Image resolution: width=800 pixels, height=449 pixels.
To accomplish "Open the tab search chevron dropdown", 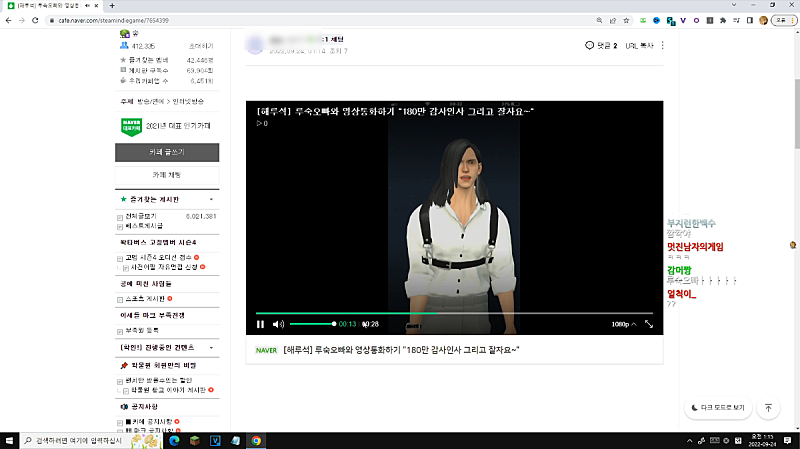I will [734, 5].
